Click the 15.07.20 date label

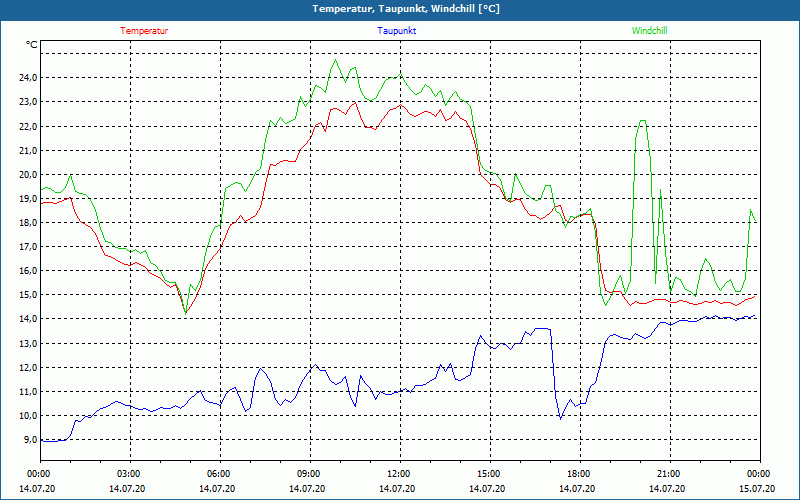[759, 489]
